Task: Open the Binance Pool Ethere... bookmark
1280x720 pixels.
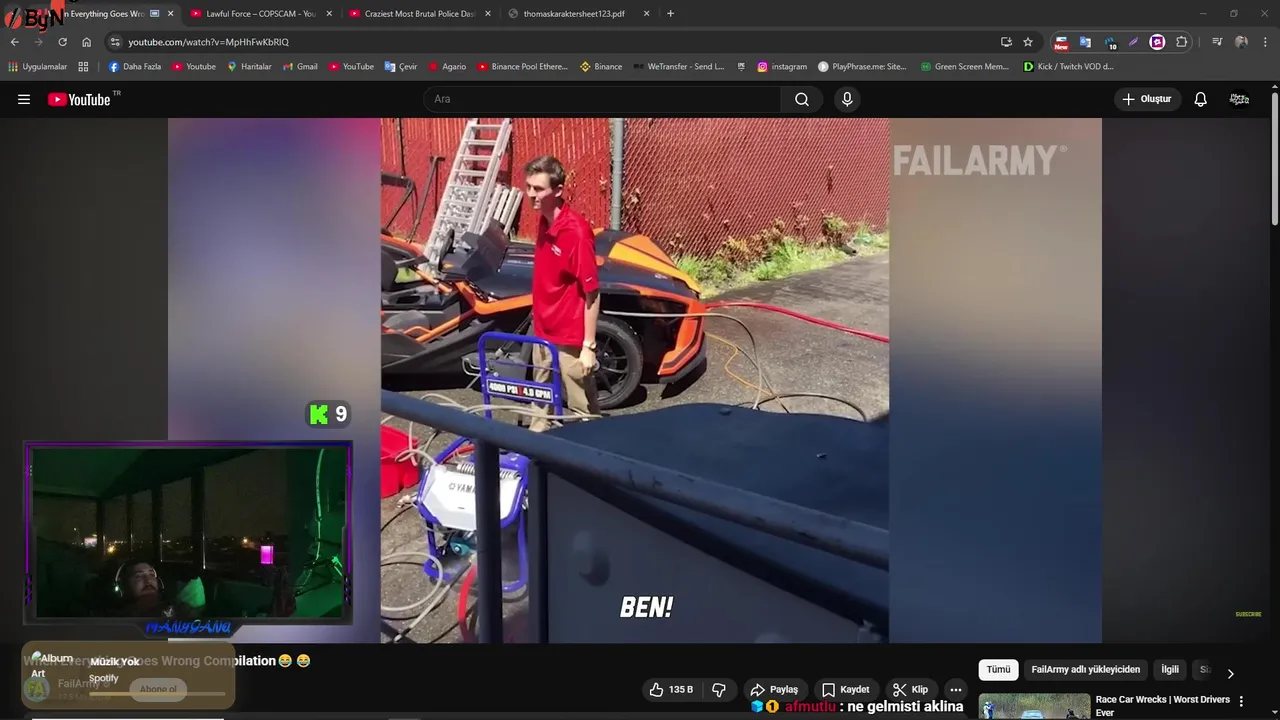Action: 522,67
